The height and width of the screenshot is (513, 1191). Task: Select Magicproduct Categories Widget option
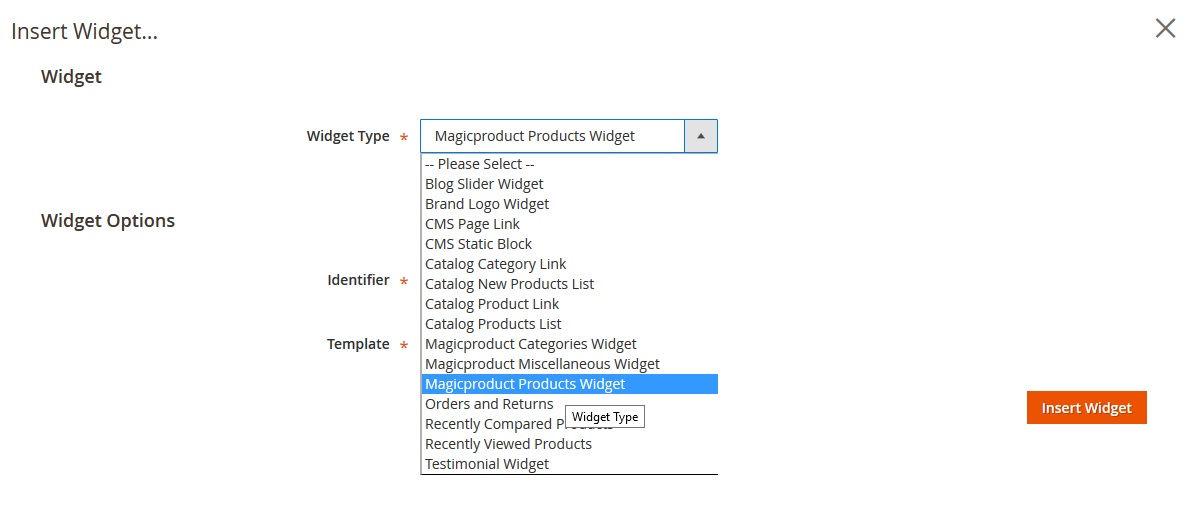[530, 344]
